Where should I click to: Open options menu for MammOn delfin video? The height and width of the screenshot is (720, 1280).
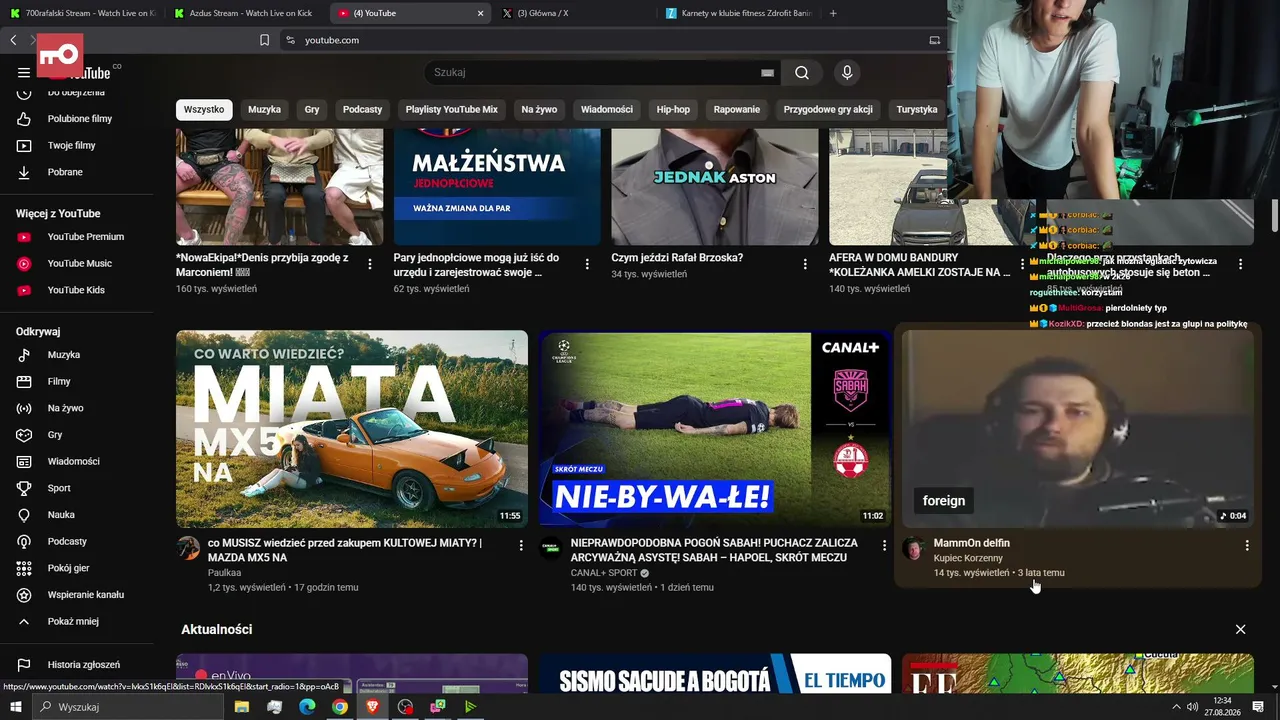[x=1247, y=546]
